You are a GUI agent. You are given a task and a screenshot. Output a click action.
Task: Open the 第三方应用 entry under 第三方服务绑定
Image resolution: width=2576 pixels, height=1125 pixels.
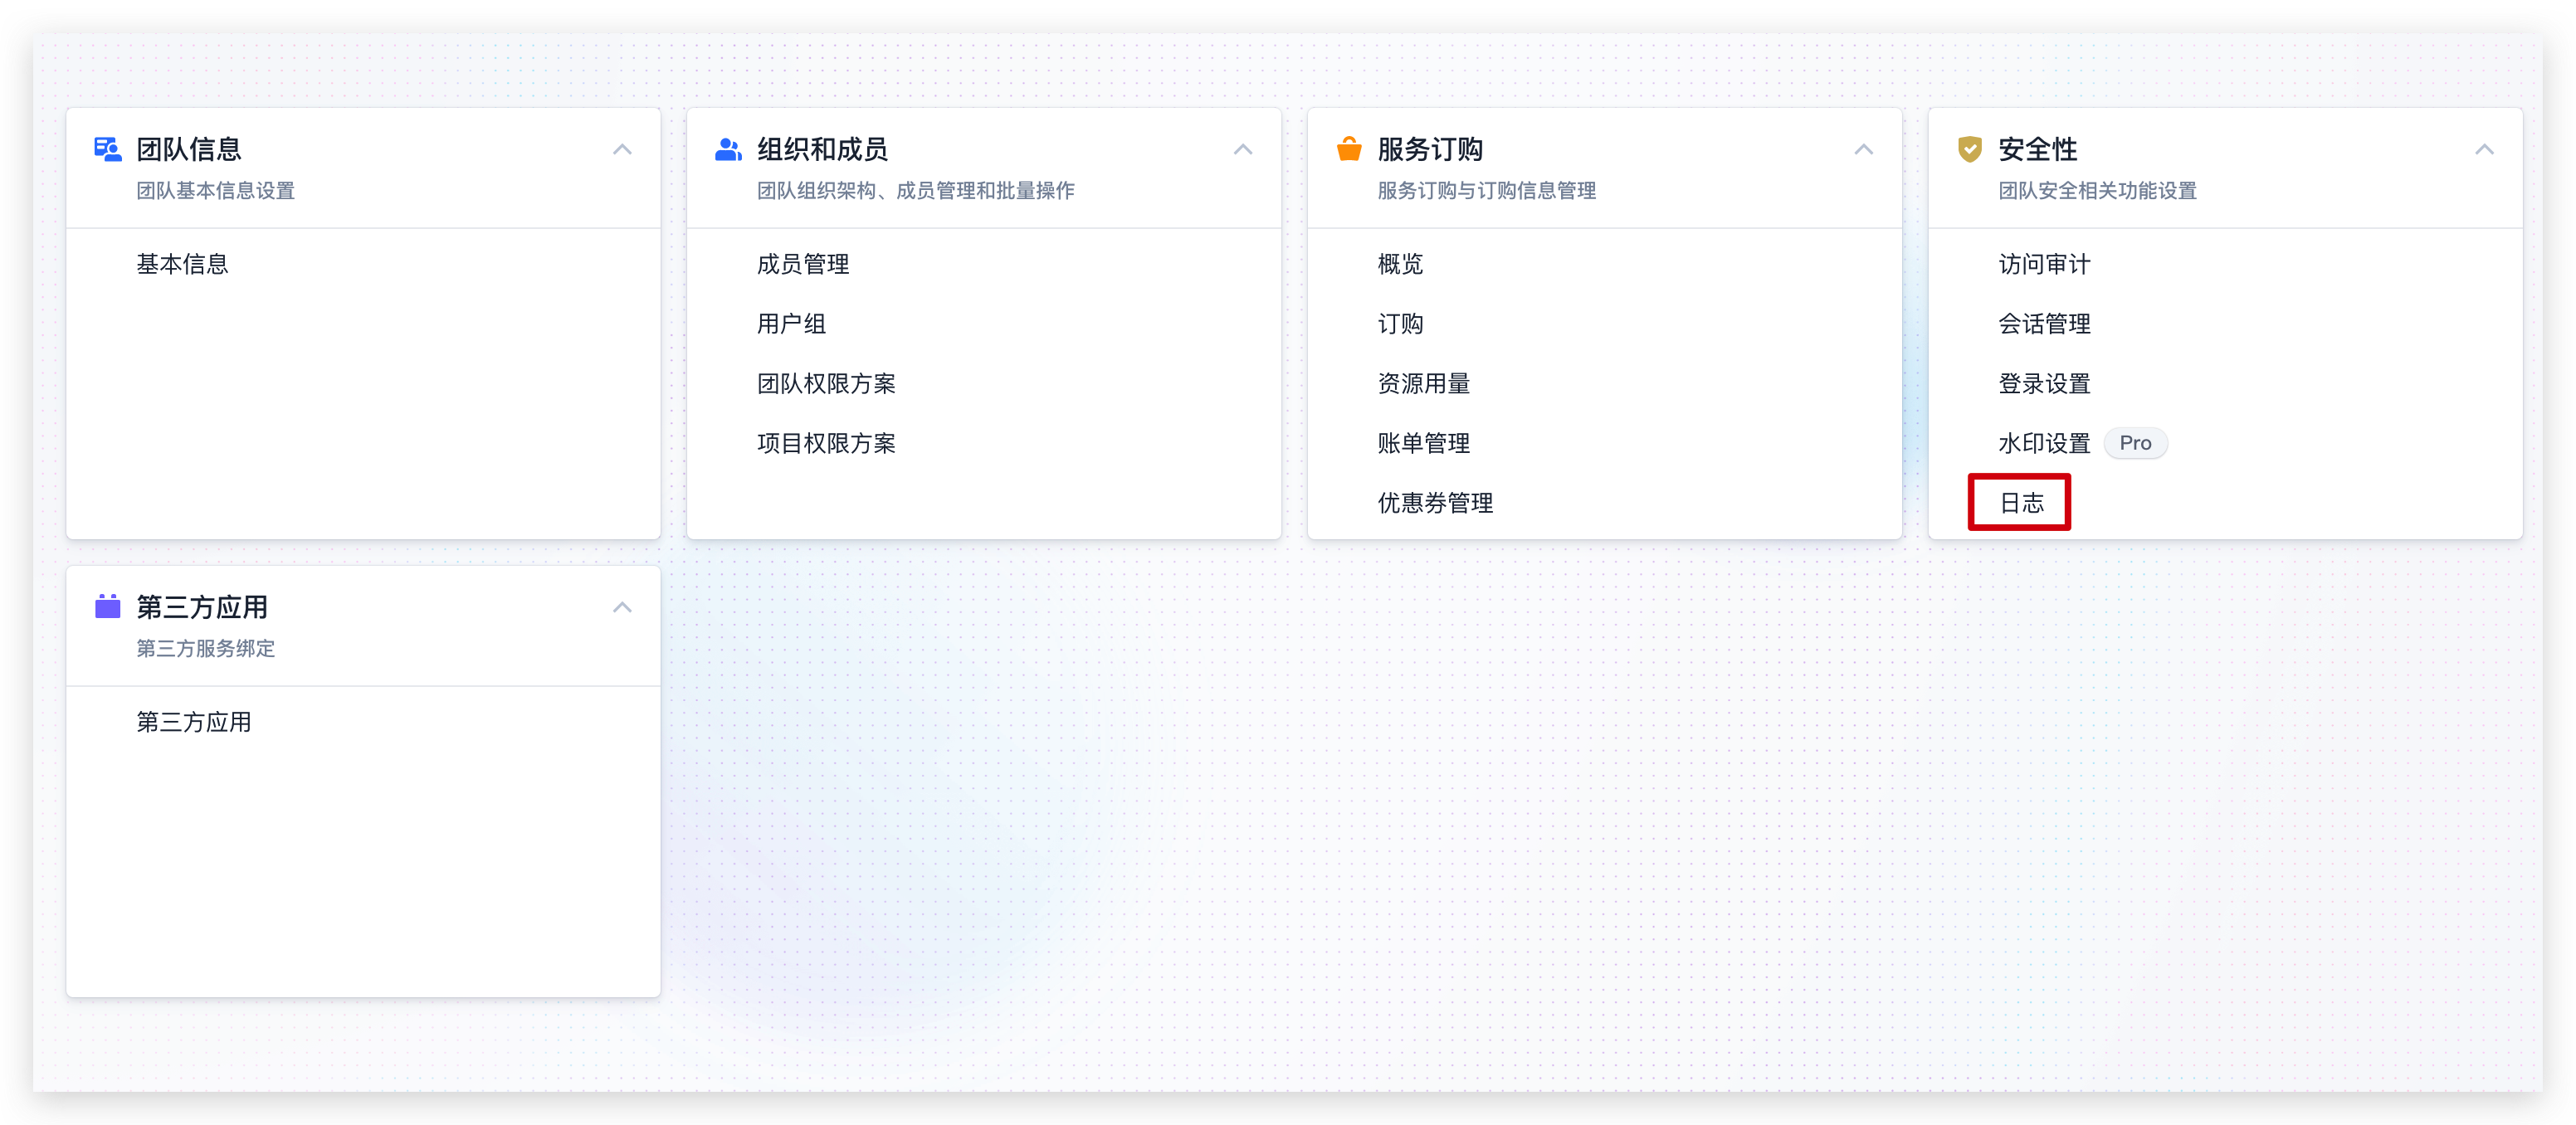[x=193, y=722]
